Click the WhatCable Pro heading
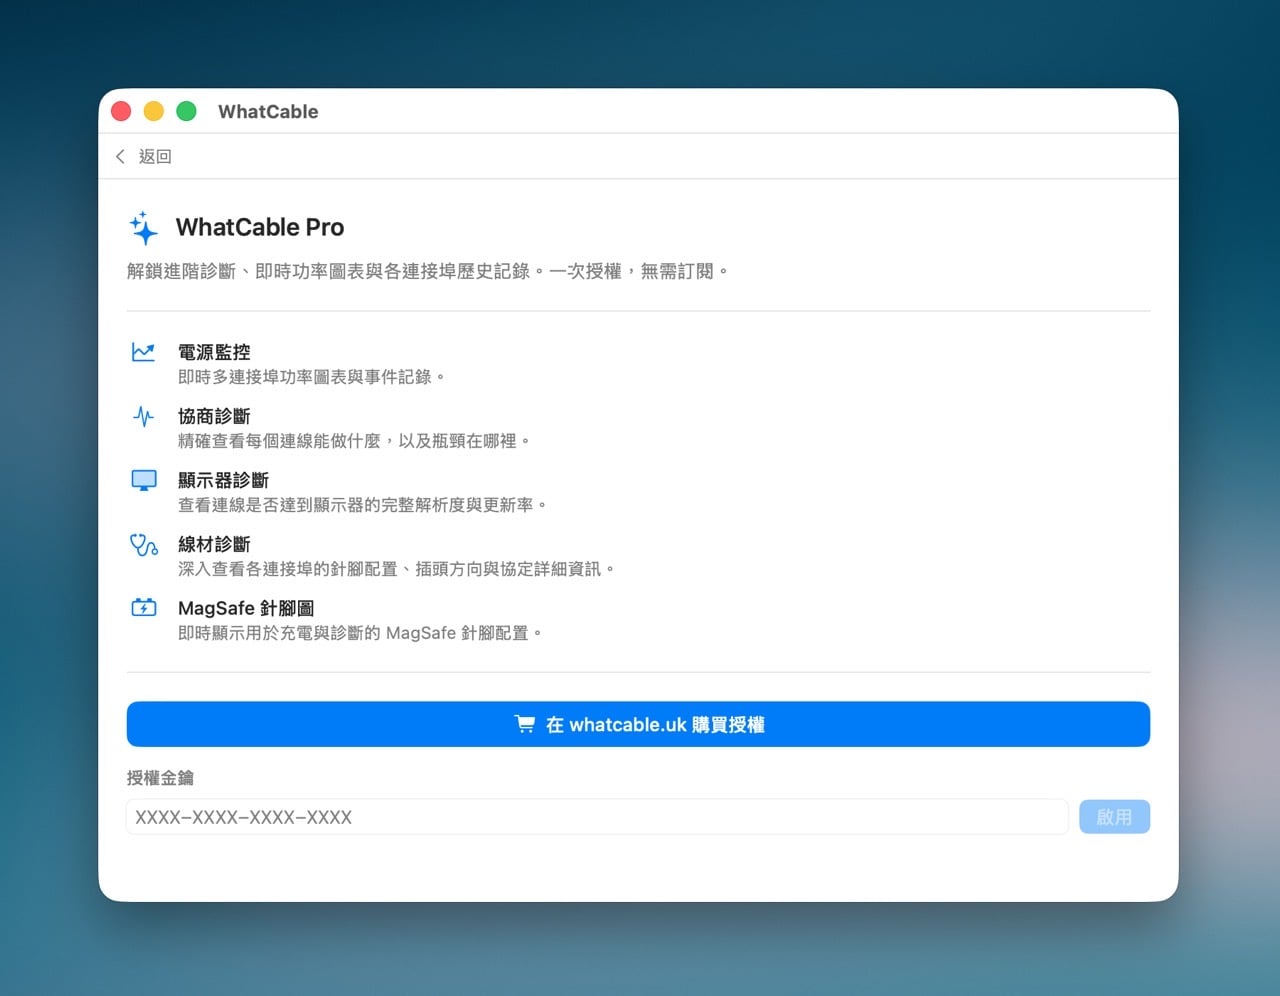Viewport: 1280px width, 996px height. point(260,227)
